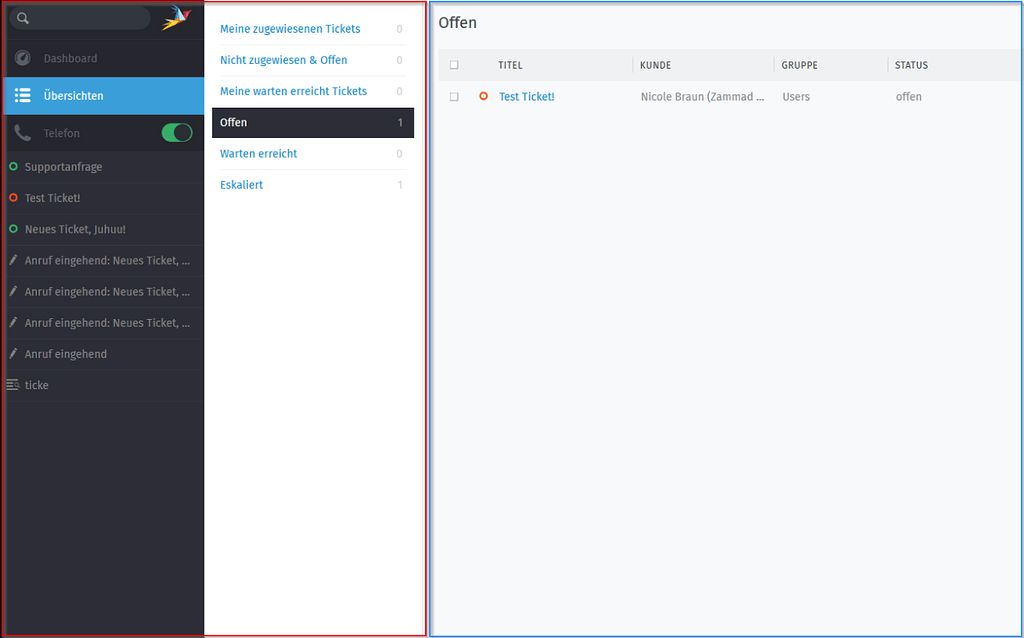
Task: Click the green status dot on Supportanfrage
Action: tap(11, 167)
